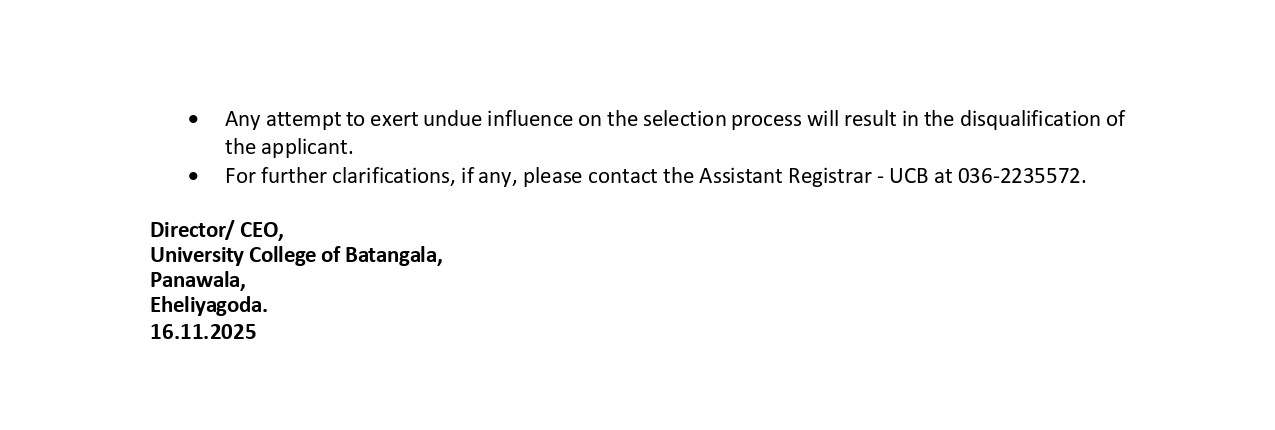The width and height of the screenshot is (1275, 430).
Task: Place cursor on "Director/ CEO," line
Action: (x=217, y=229)
